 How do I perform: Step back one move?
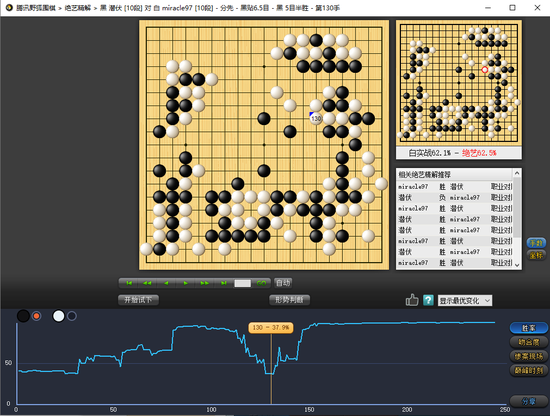(166, 283)
